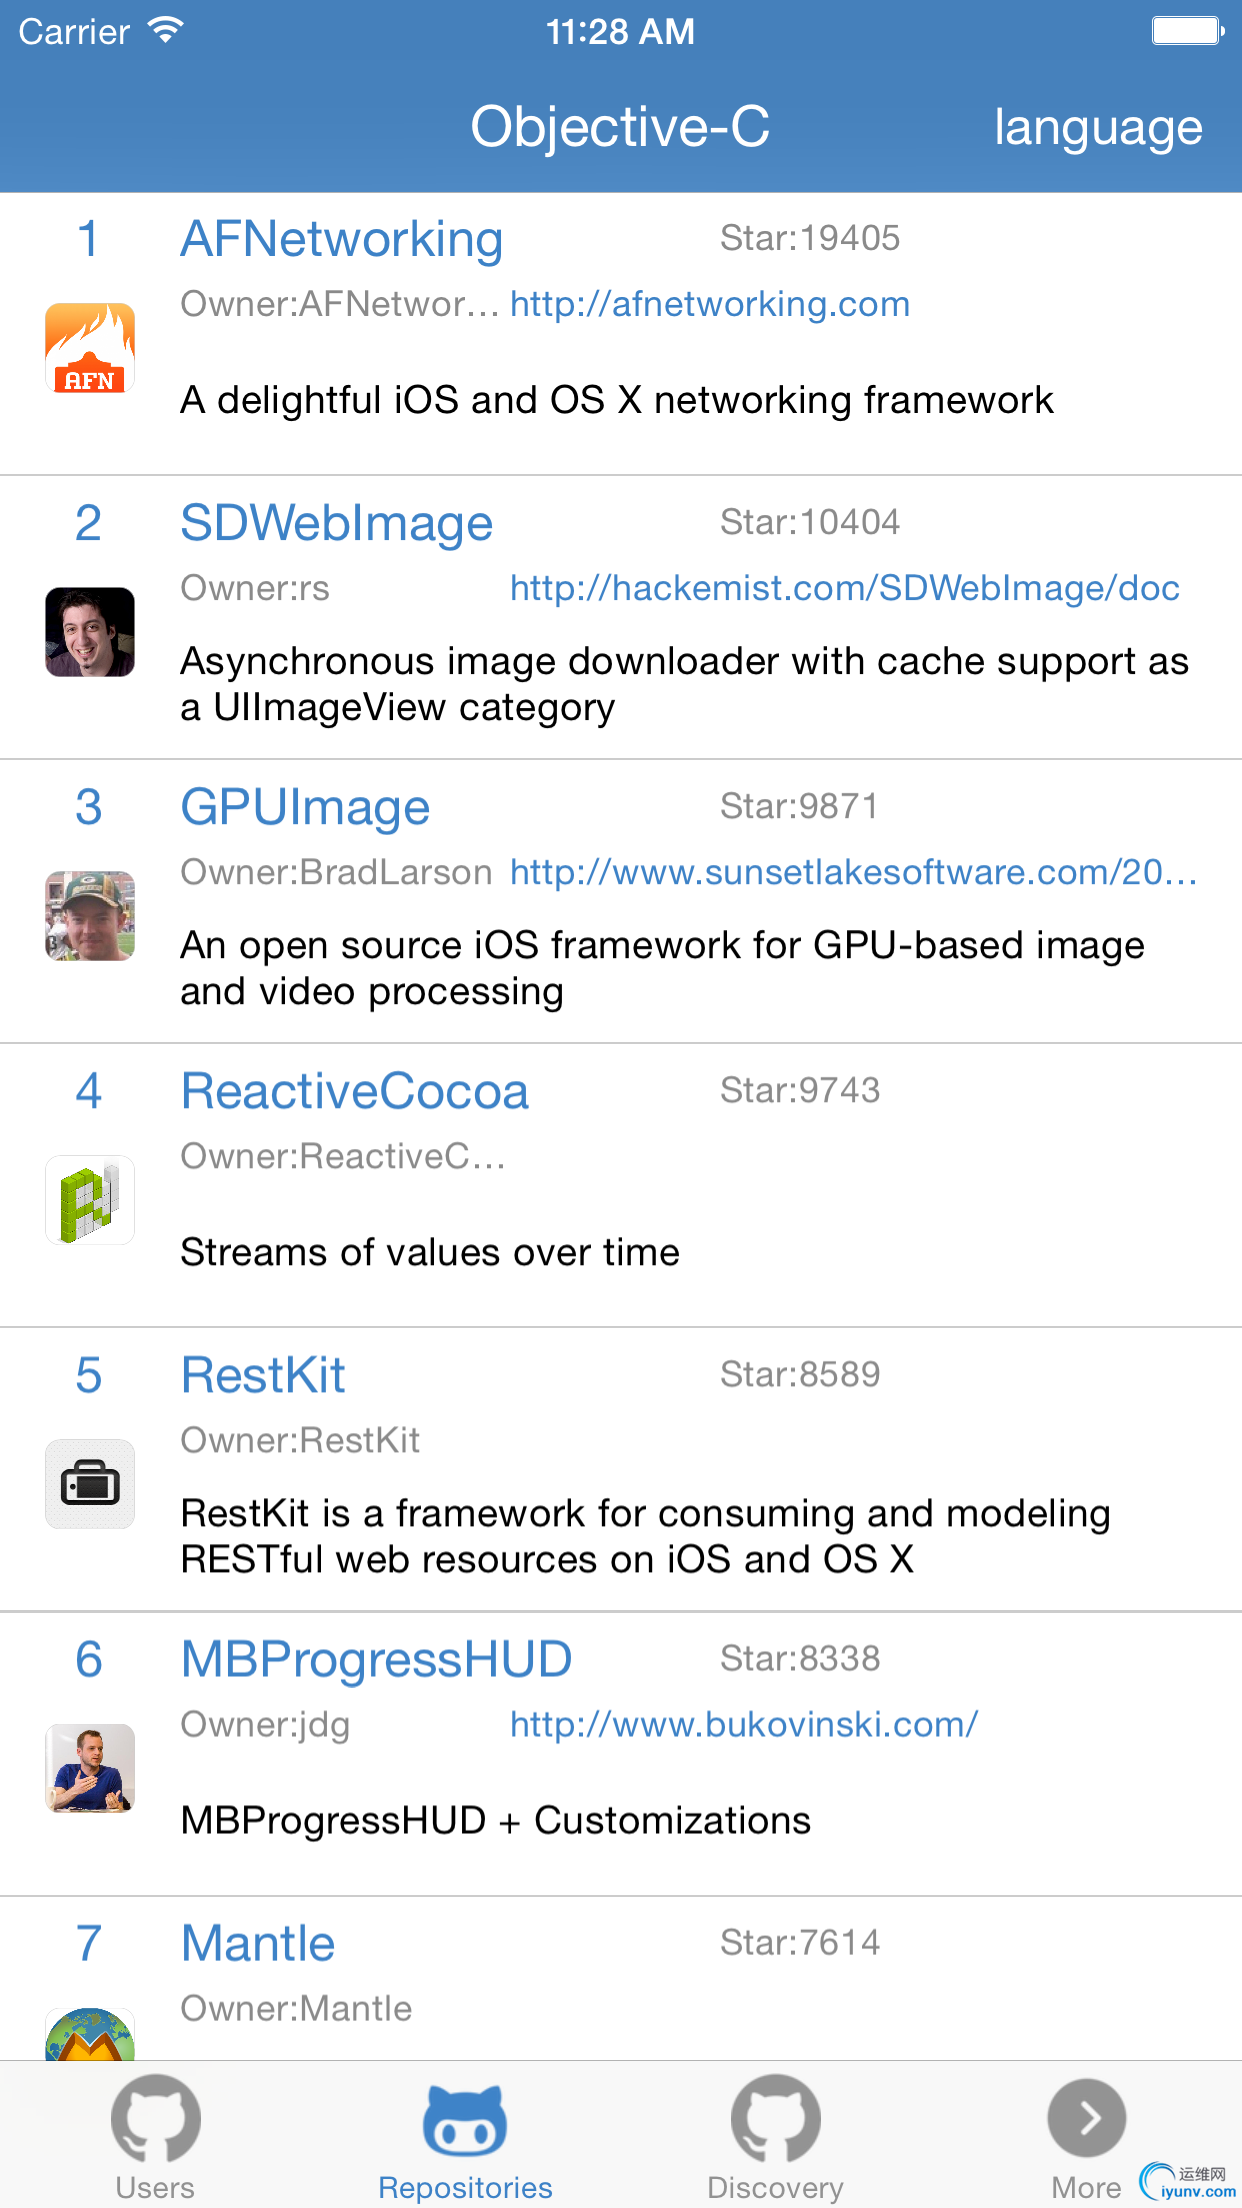Tap the GPUImage owner avatar photo

click(x=90, y=916)
